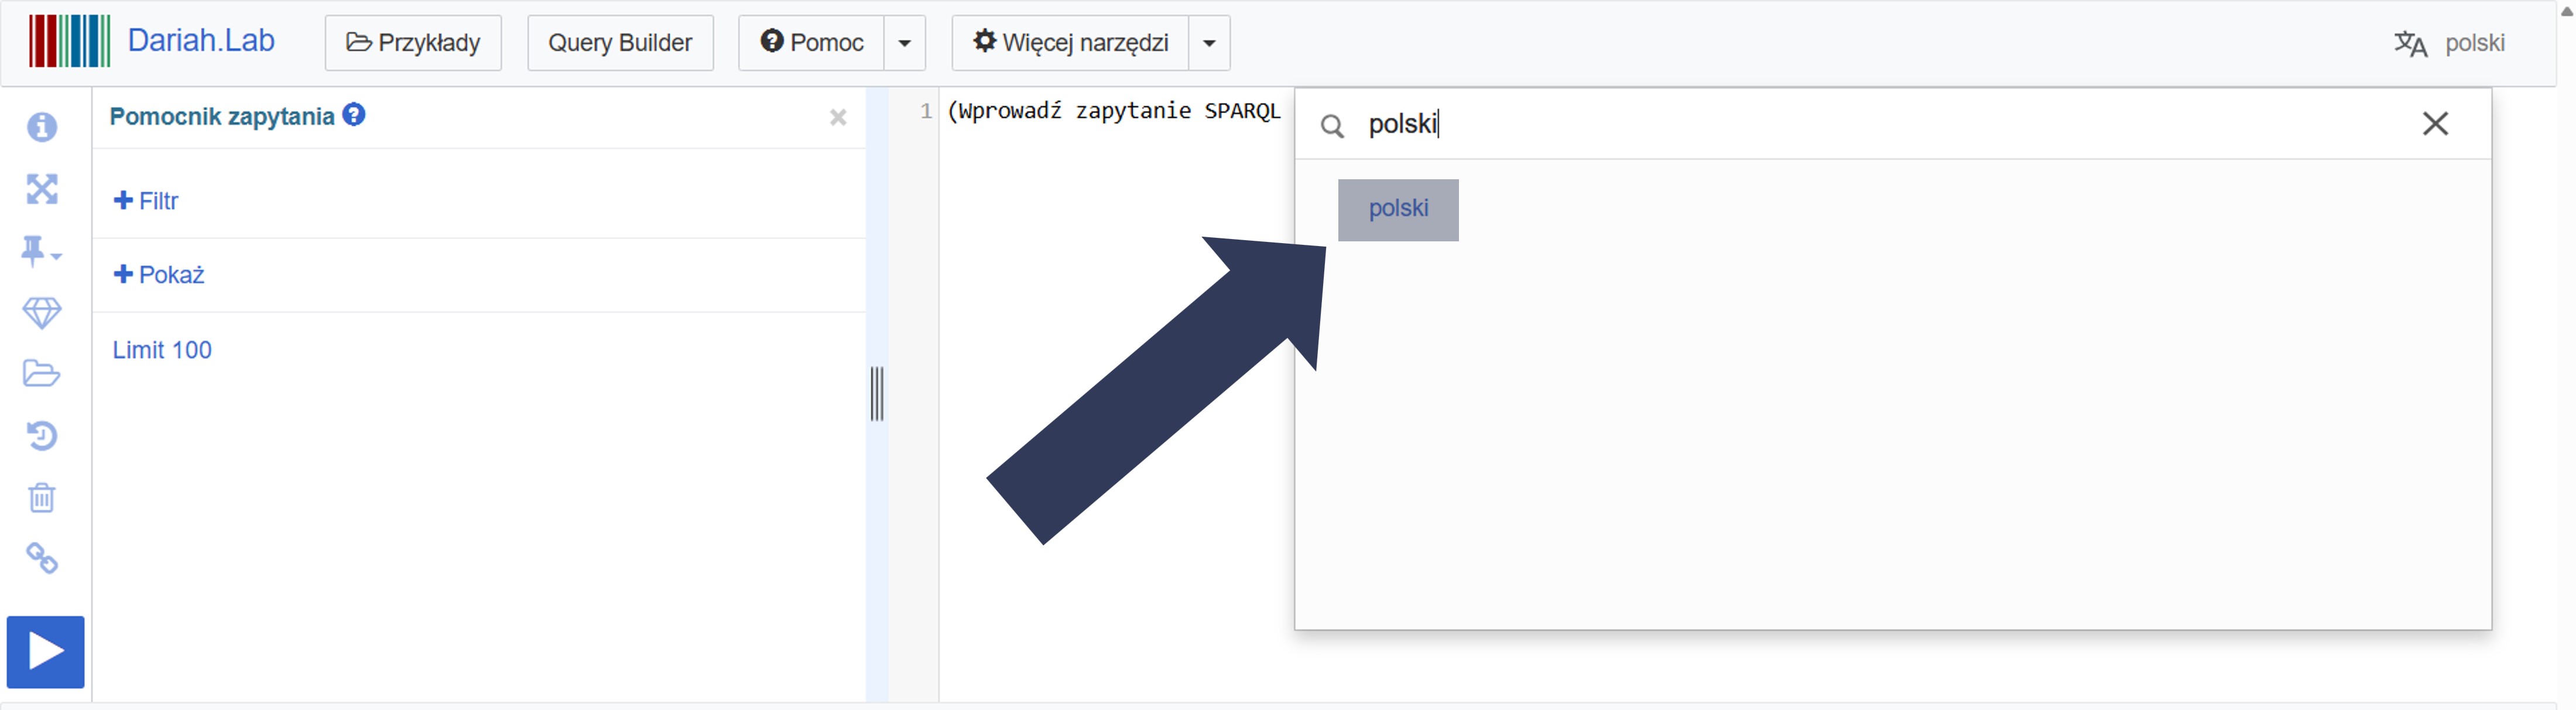Screen dimensions: 2576x710
Task: Select polski from language results
Action: [1398, 209]
